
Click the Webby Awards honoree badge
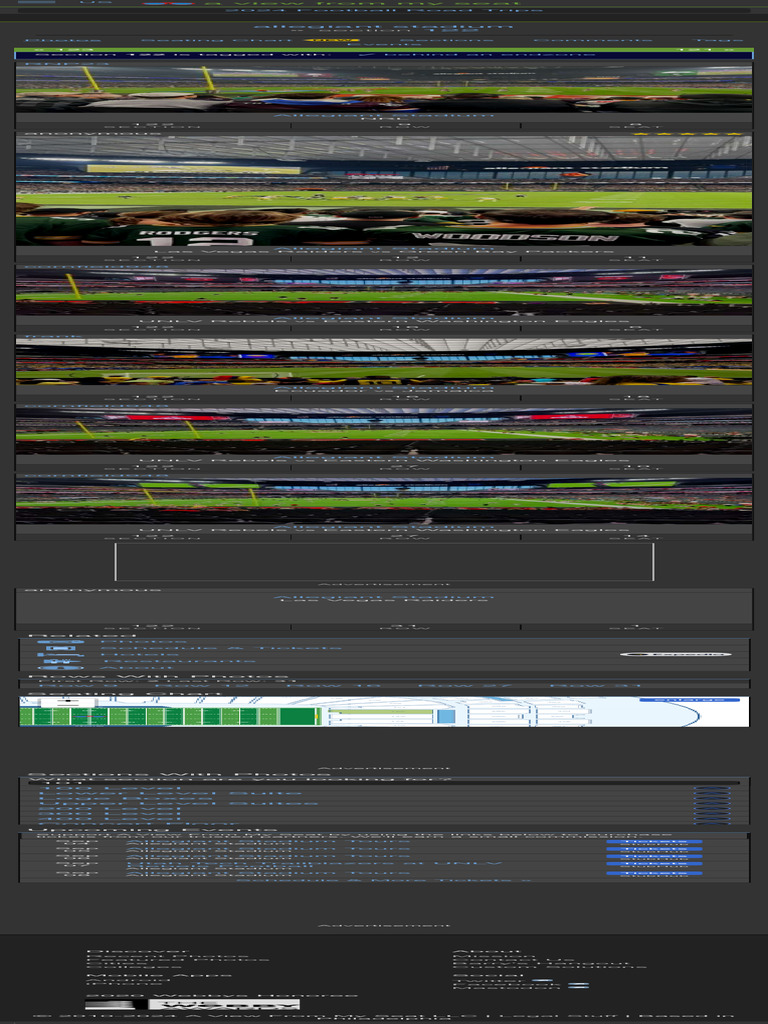point(193,1004)
